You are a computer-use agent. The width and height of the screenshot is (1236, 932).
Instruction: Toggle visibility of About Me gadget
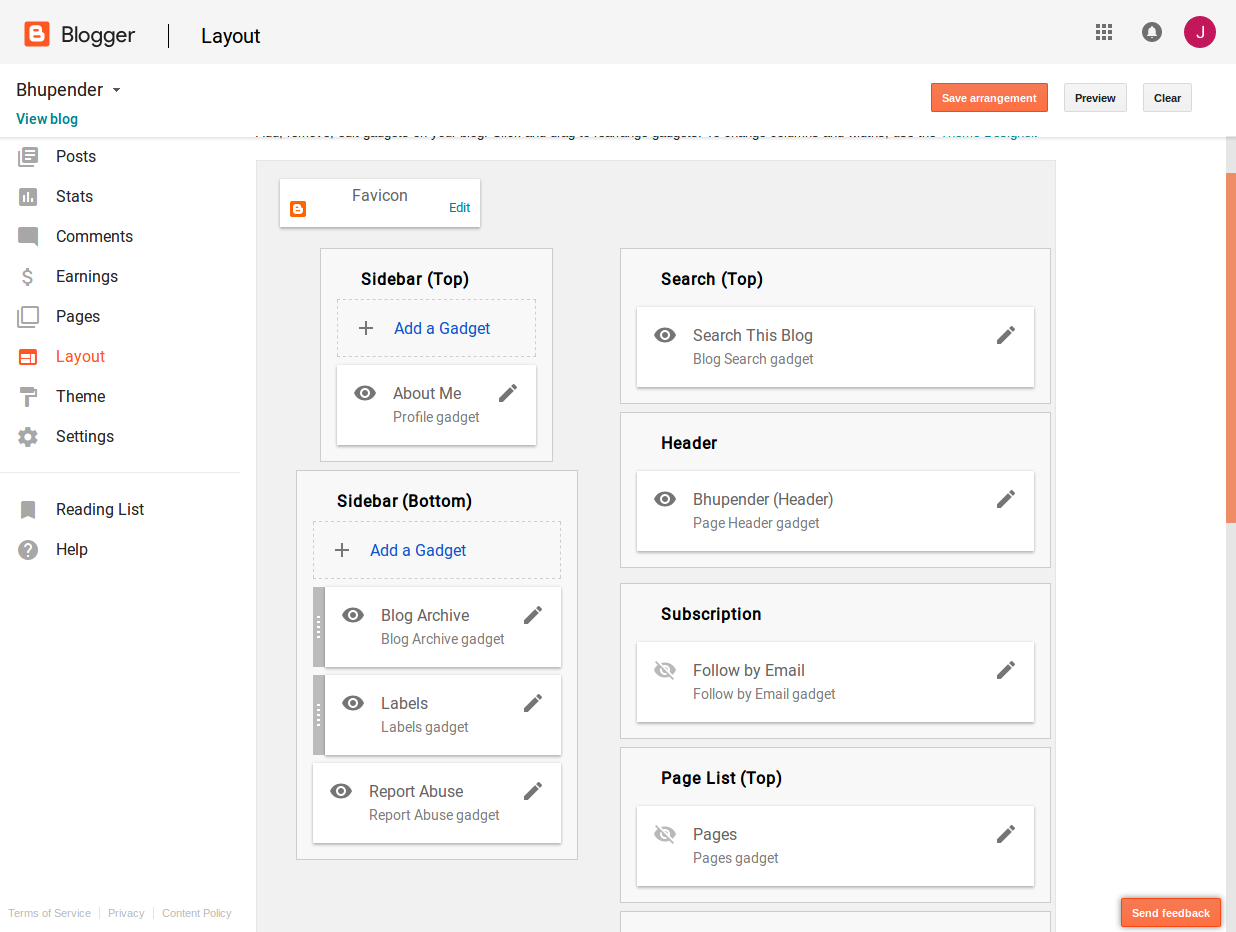(365, 393)
